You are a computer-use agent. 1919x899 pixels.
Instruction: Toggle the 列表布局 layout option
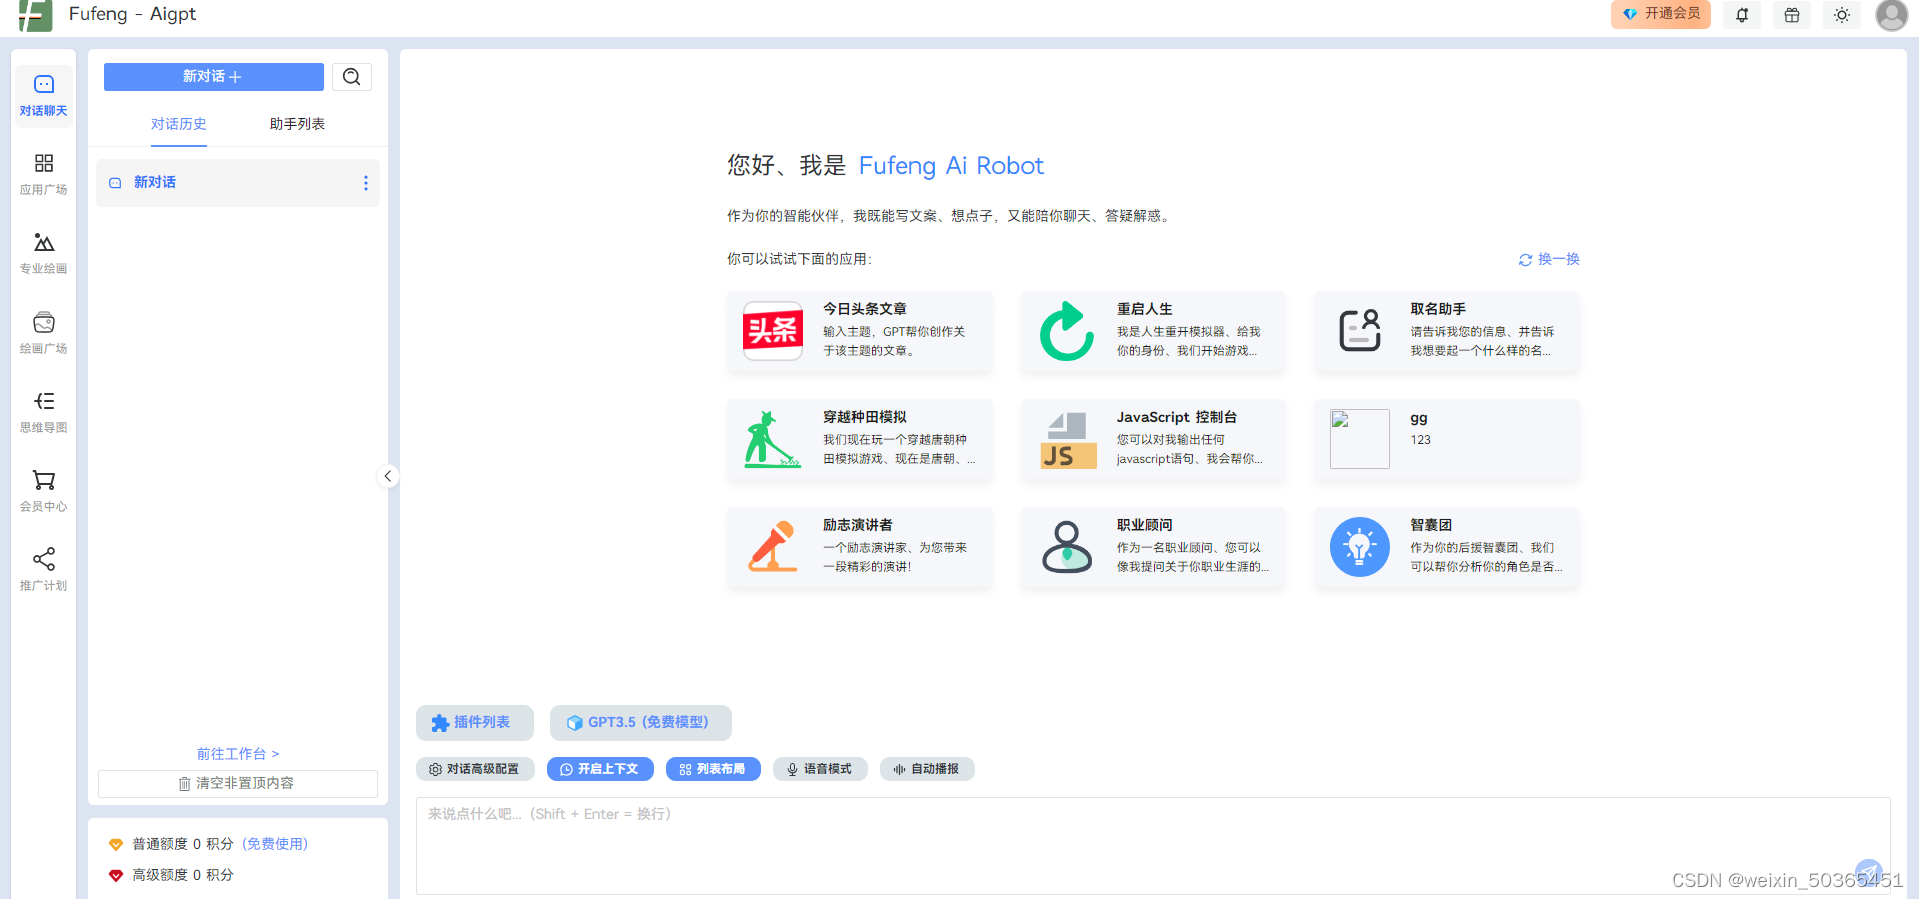tap(713, 769)
